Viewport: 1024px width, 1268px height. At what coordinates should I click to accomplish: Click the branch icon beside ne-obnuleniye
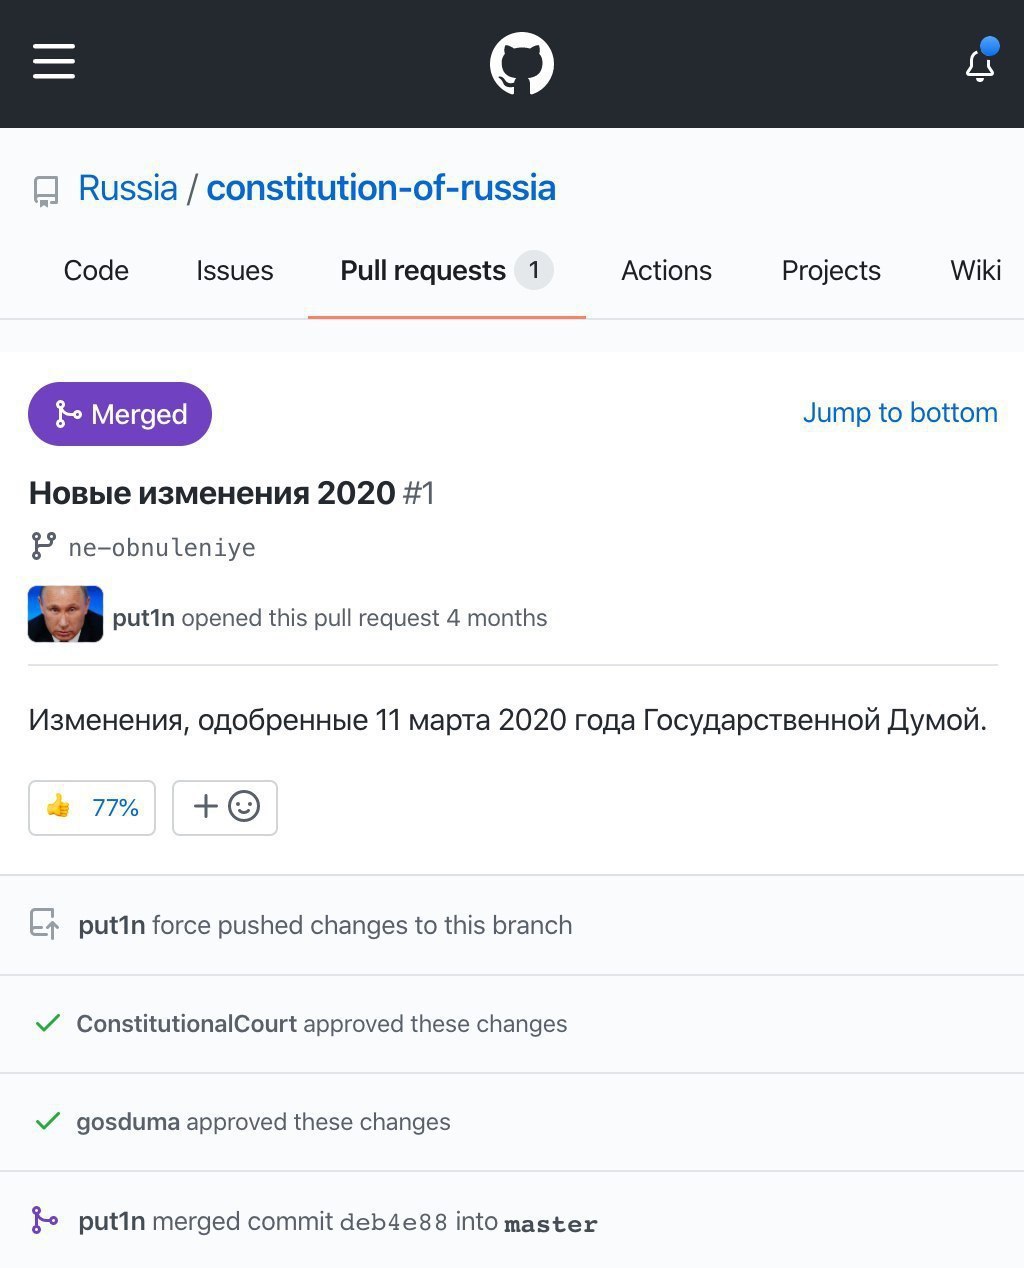43,546
